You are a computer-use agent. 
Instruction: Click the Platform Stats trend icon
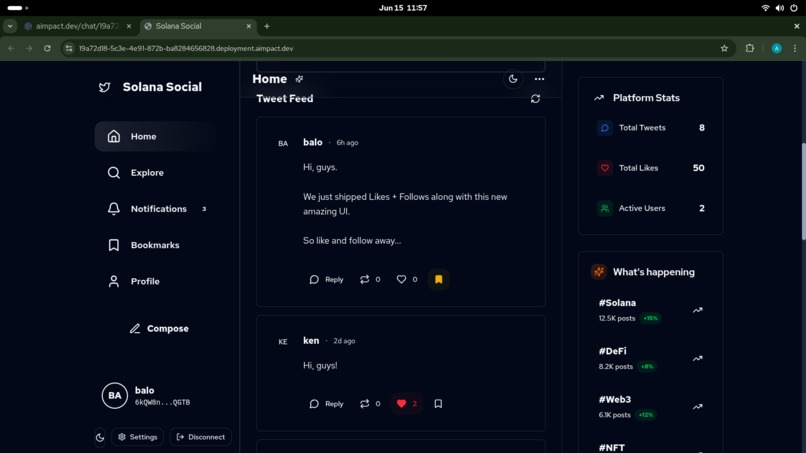[599, 98]
